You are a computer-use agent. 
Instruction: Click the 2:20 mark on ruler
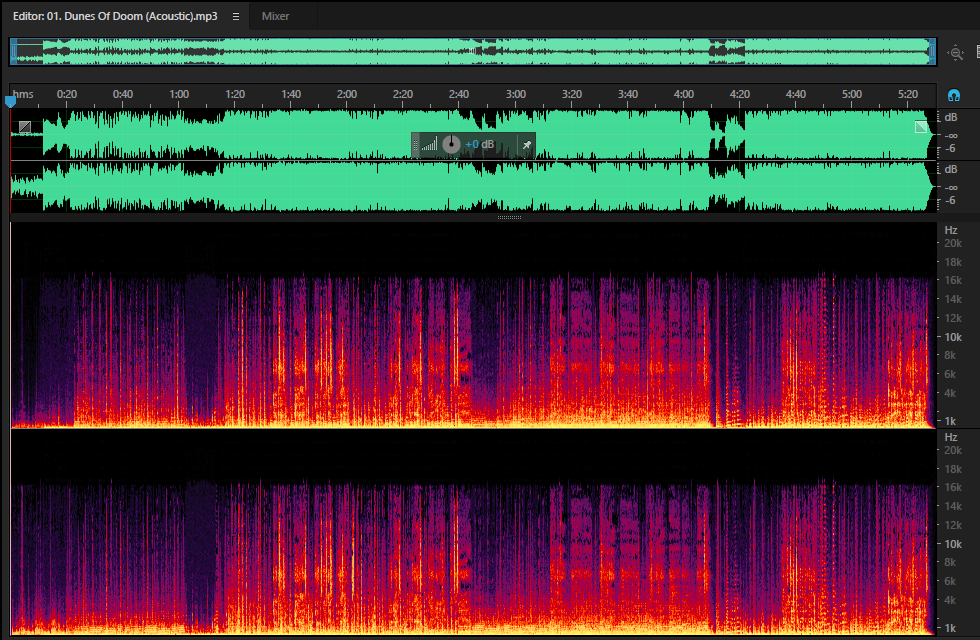tap(403, 94)
